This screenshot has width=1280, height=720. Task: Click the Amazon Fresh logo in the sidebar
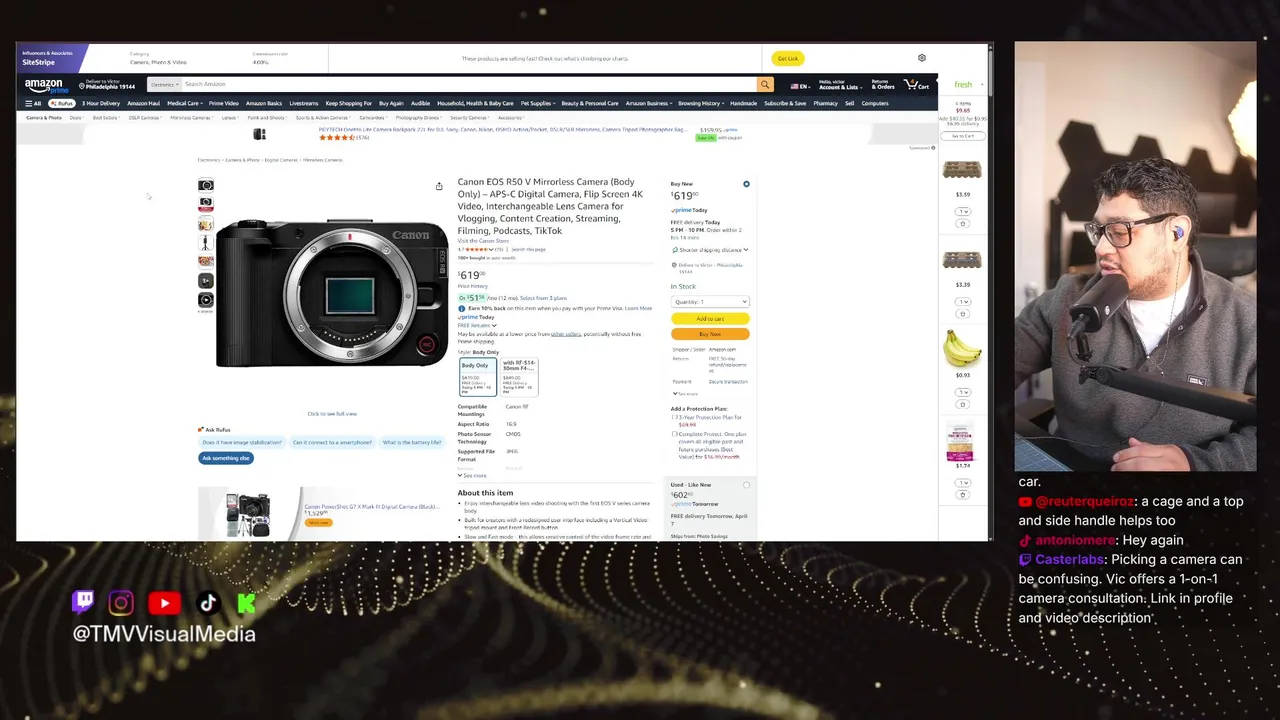(963, 85)
